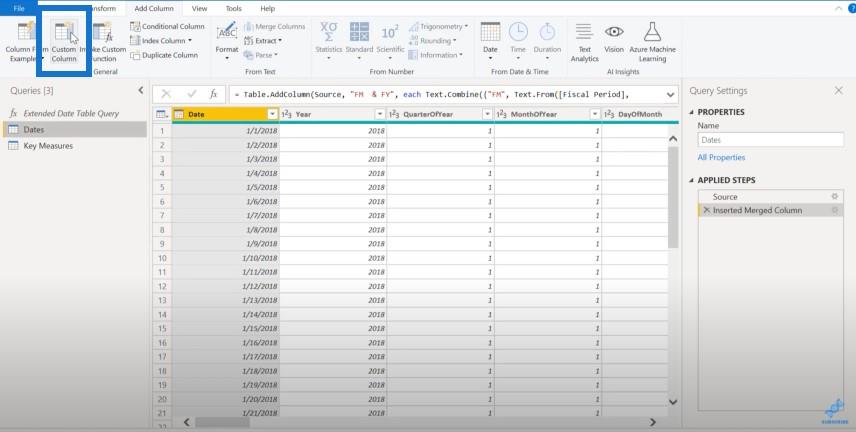This screenshot has width=856, height=432.
Task: Add a Conditional Column
Action: [x=167, y=26]
